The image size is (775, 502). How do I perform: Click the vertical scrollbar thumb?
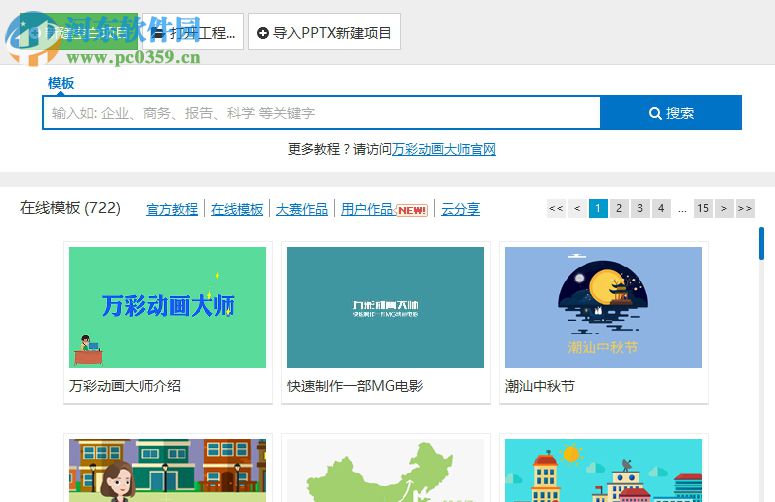pos(762,243)
